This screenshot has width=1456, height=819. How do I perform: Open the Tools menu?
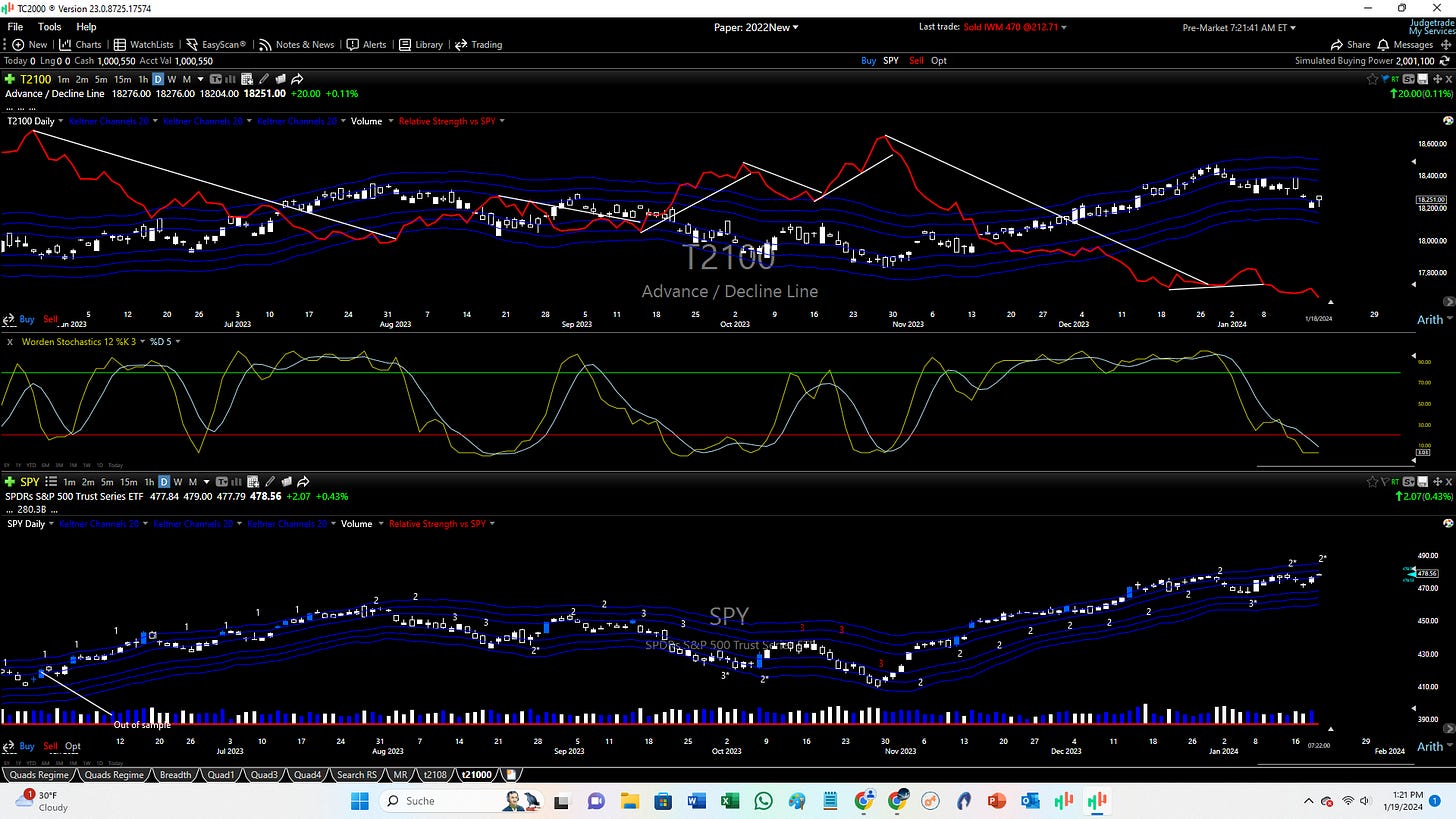49,27
